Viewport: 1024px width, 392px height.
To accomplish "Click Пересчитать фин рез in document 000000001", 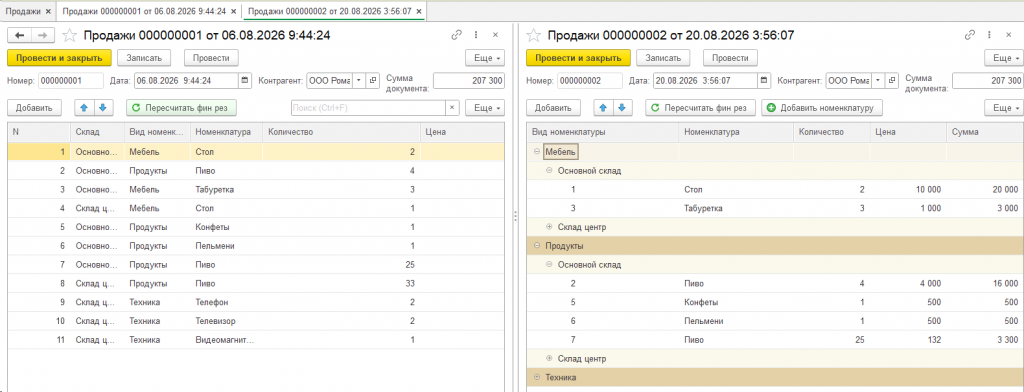I will tap(182, 108).
